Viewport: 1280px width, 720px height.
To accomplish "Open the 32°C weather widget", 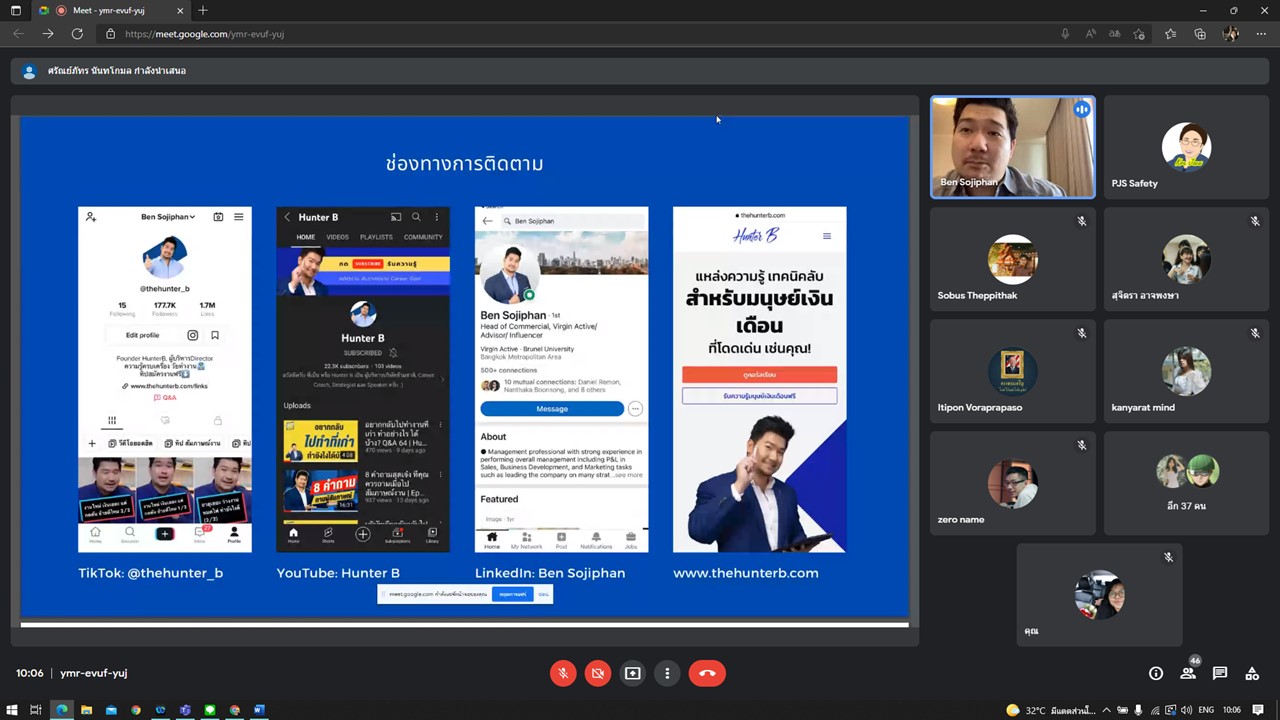I will pos(1050,710).
